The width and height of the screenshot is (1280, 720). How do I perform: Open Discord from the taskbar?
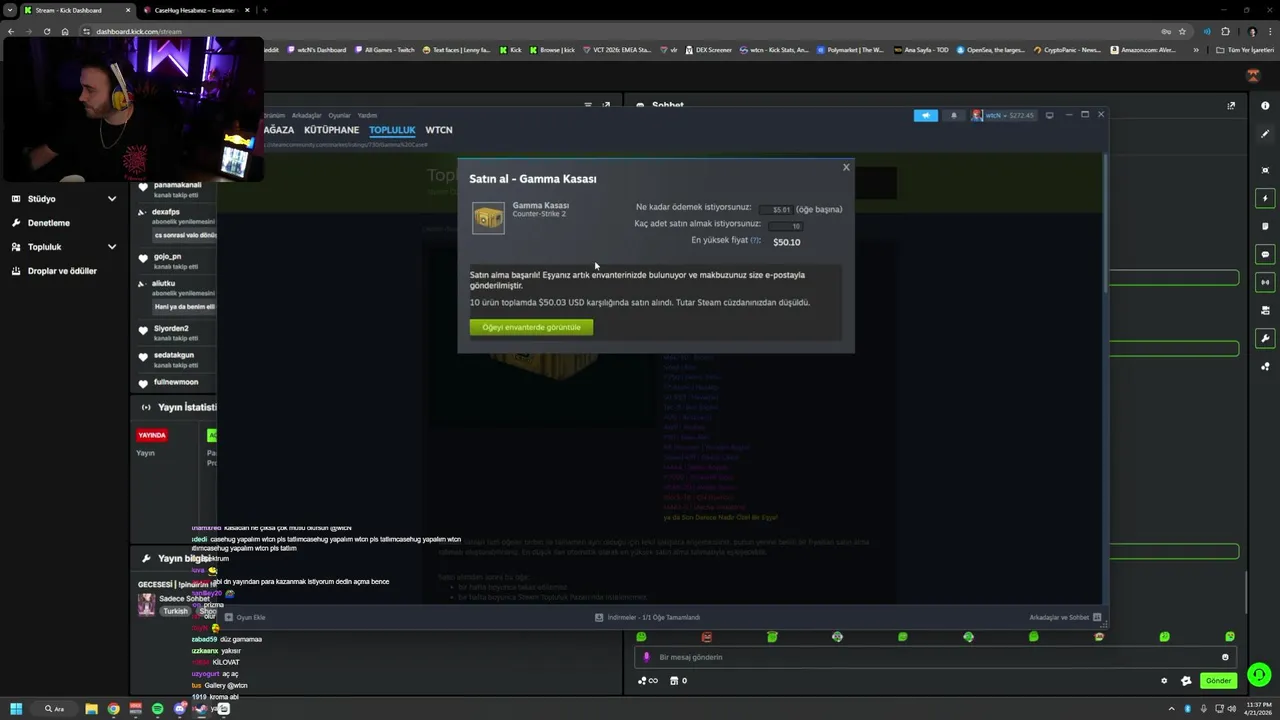click(179, 709)
